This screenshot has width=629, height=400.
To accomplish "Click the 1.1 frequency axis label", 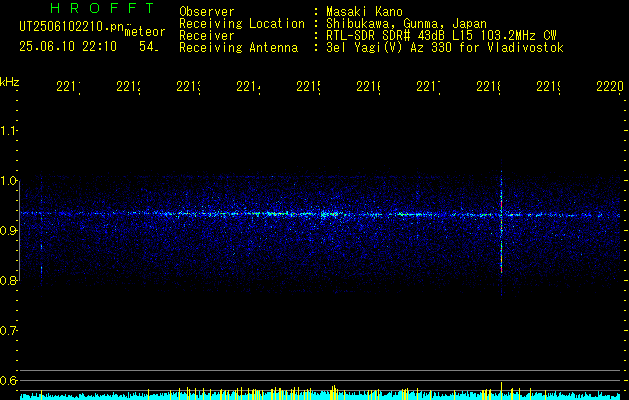I will [8, 130].
